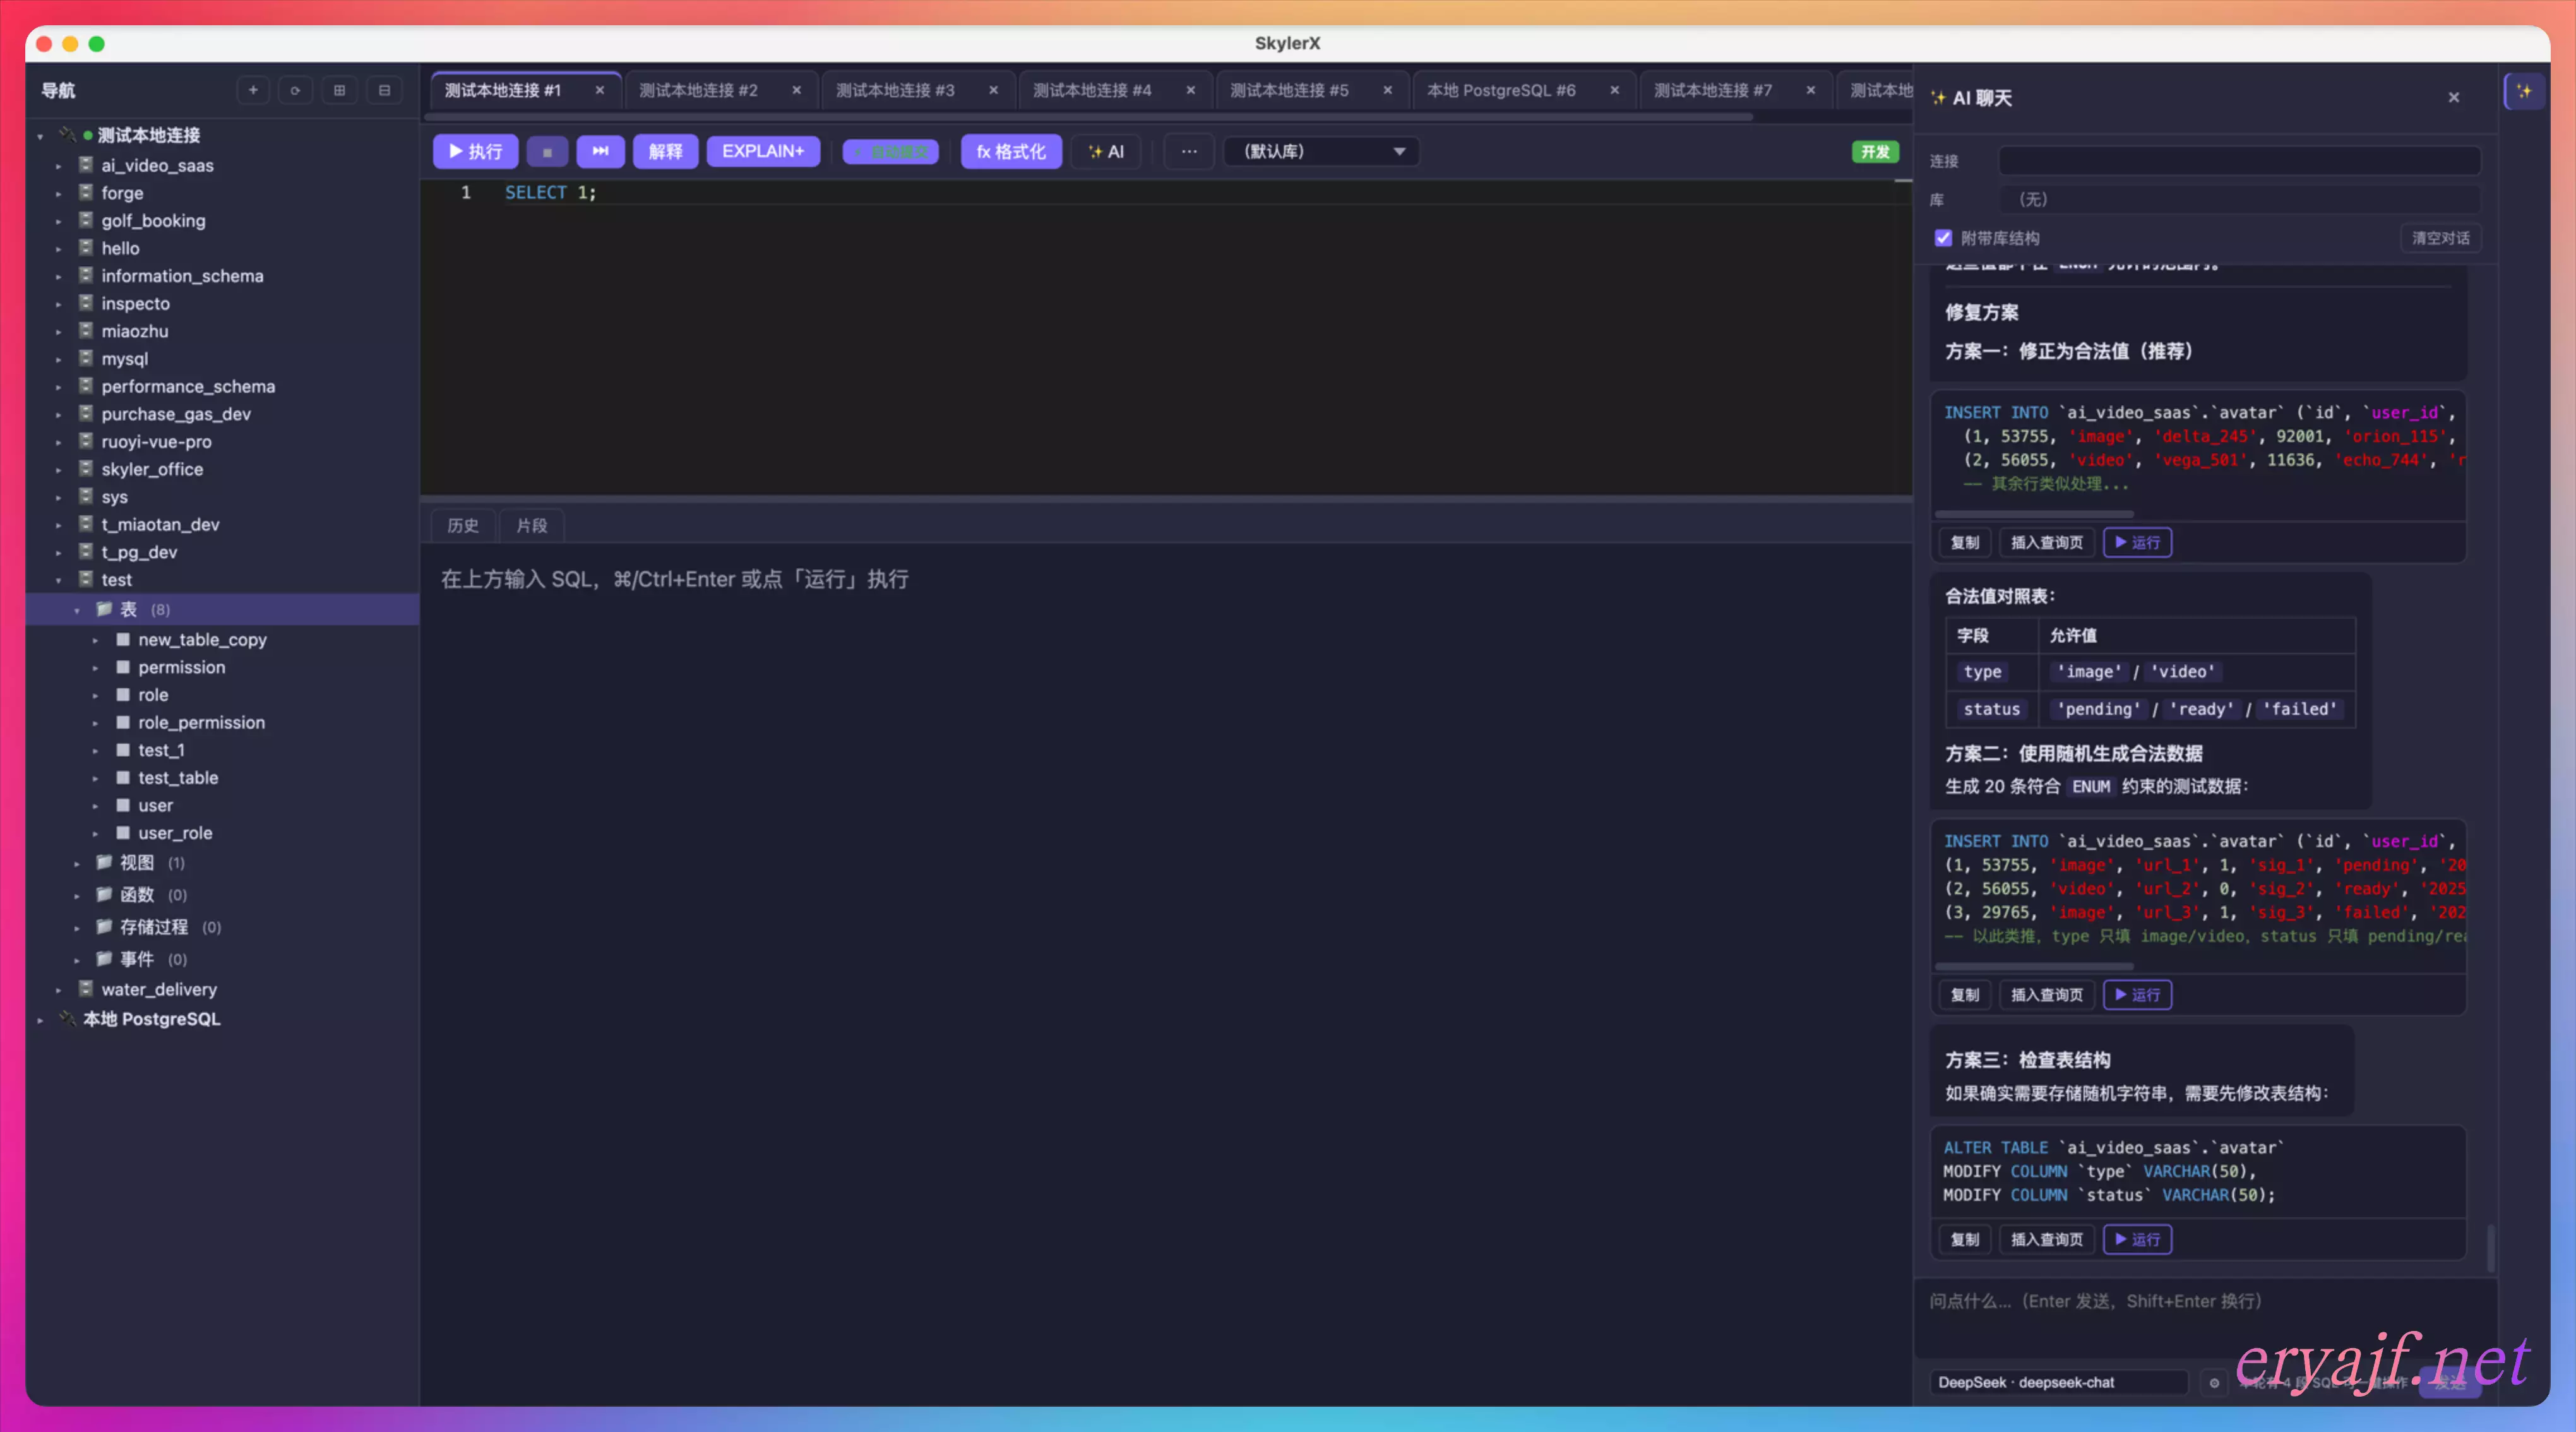Open the 连接 connection dropdown in AI panel

click(x=2239, y=160)
